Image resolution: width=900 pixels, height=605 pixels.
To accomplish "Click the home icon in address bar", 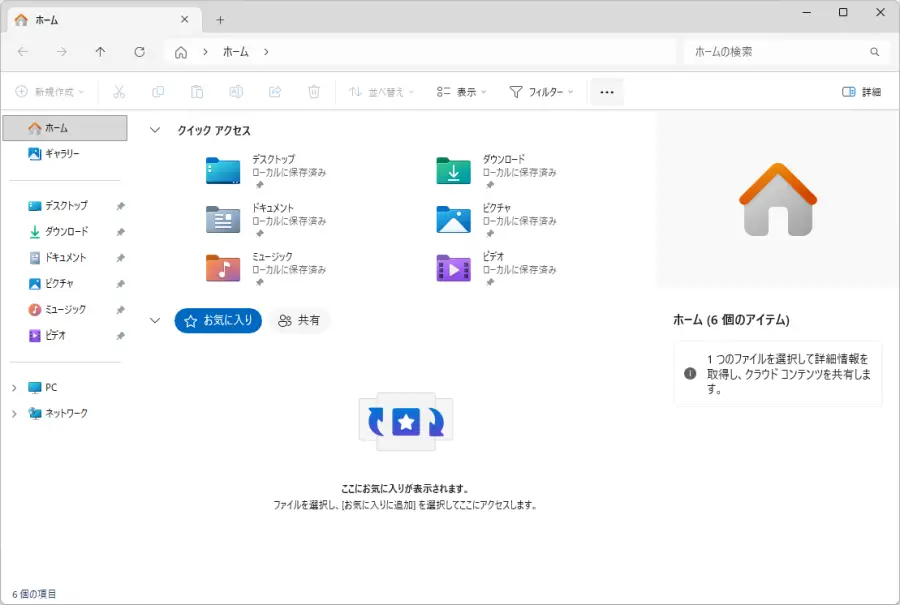I will pos(181,52).
